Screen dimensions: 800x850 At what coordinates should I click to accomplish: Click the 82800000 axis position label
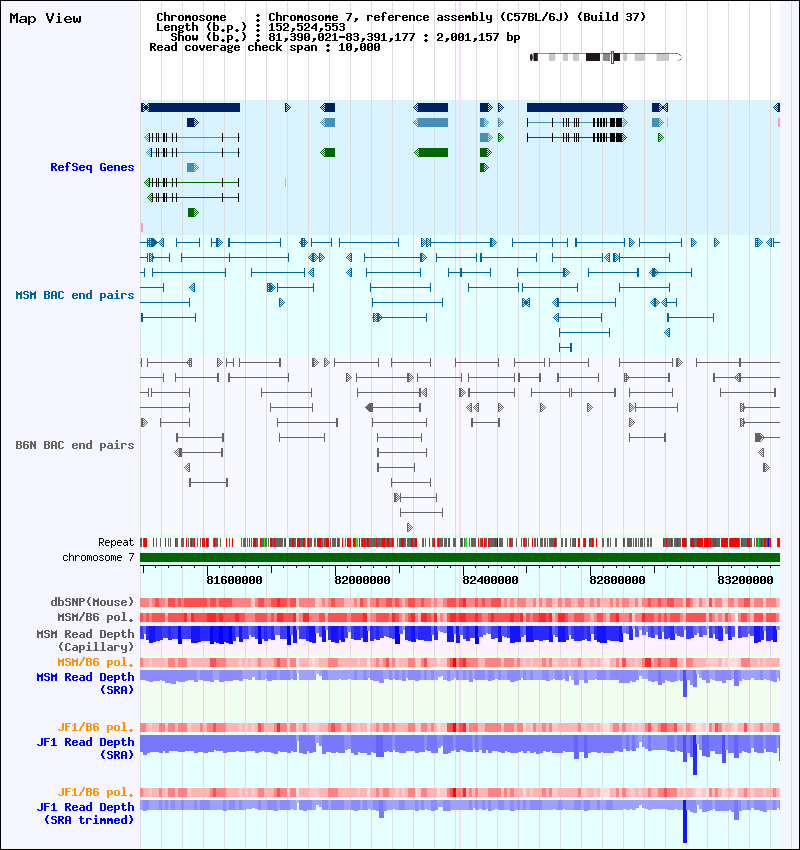point(617,580)
